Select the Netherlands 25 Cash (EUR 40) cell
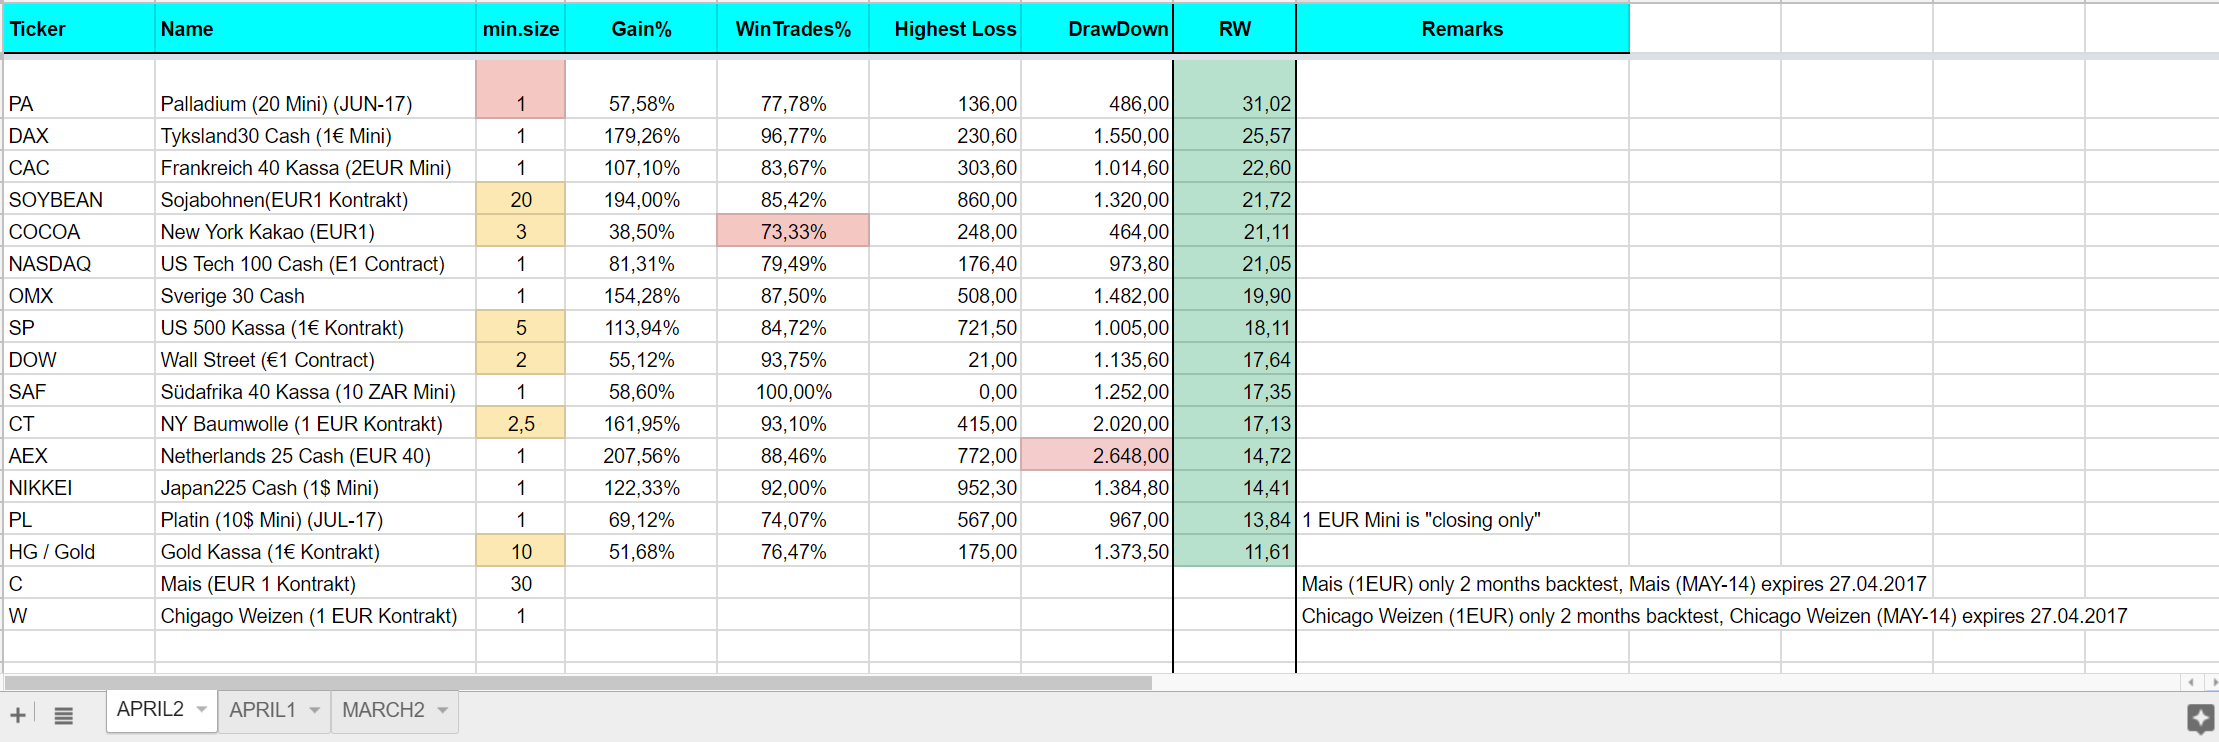This screenshot has width=2219, height=742. (315, 455)
